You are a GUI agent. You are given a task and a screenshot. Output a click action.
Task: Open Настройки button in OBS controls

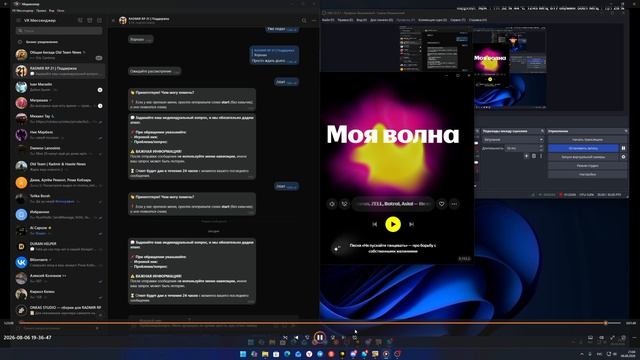click(587, 174)
